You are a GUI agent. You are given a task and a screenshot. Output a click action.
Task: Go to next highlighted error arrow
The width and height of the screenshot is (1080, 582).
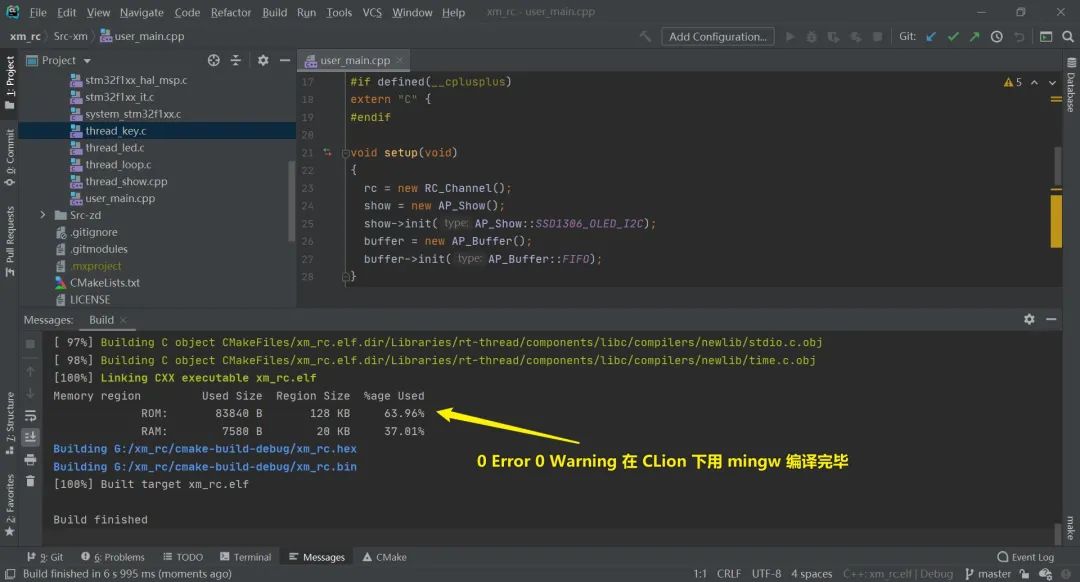[x=1052, y=82]
